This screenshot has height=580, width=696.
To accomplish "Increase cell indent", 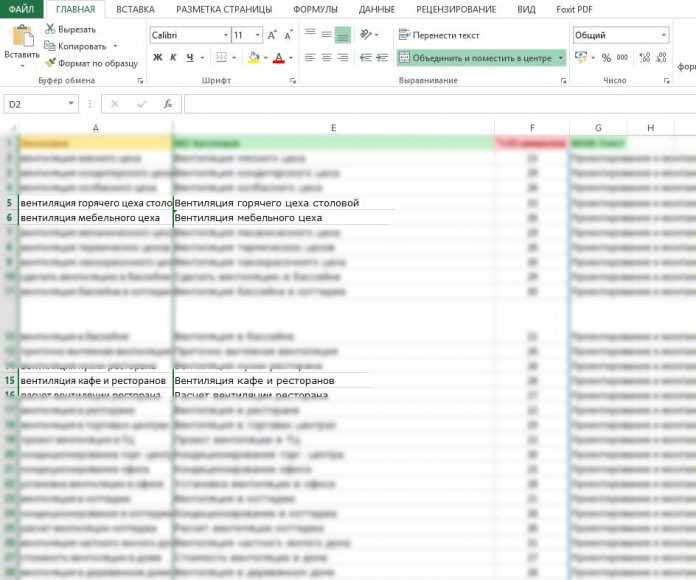I will 382,58.
